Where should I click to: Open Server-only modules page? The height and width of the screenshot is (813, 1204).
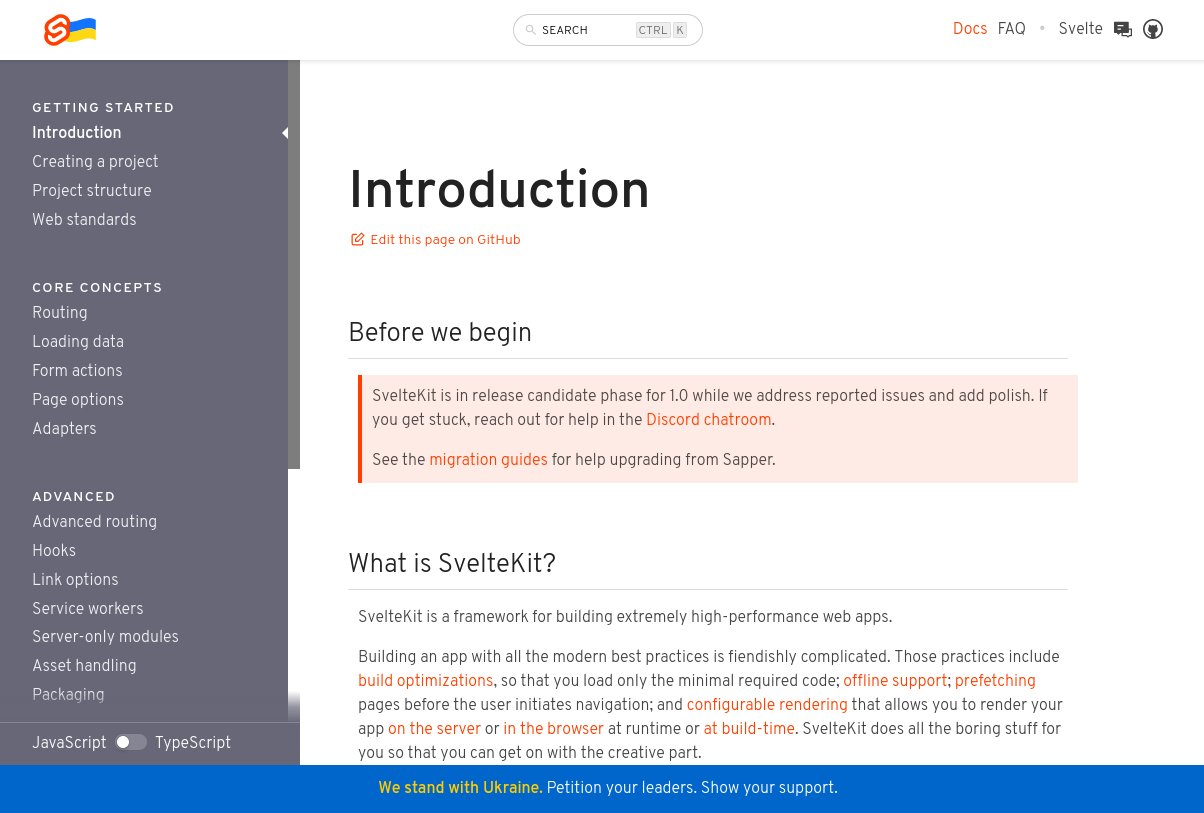pos(105,637)
